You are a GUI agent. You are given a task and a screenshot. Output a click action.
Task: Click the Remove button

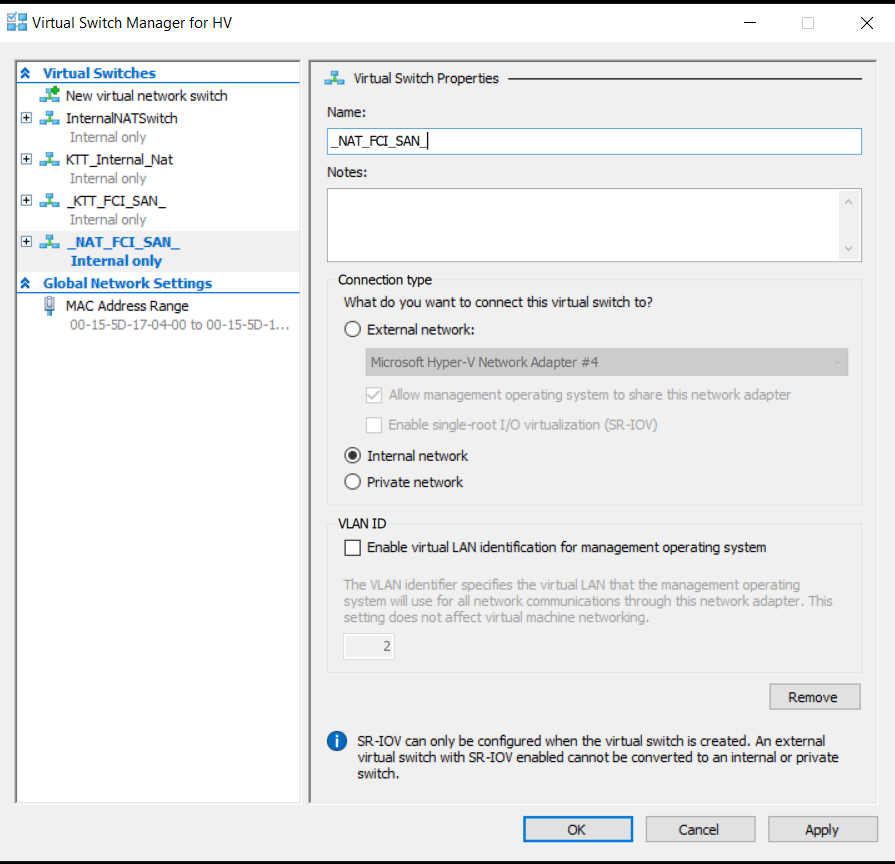point(815,697)
